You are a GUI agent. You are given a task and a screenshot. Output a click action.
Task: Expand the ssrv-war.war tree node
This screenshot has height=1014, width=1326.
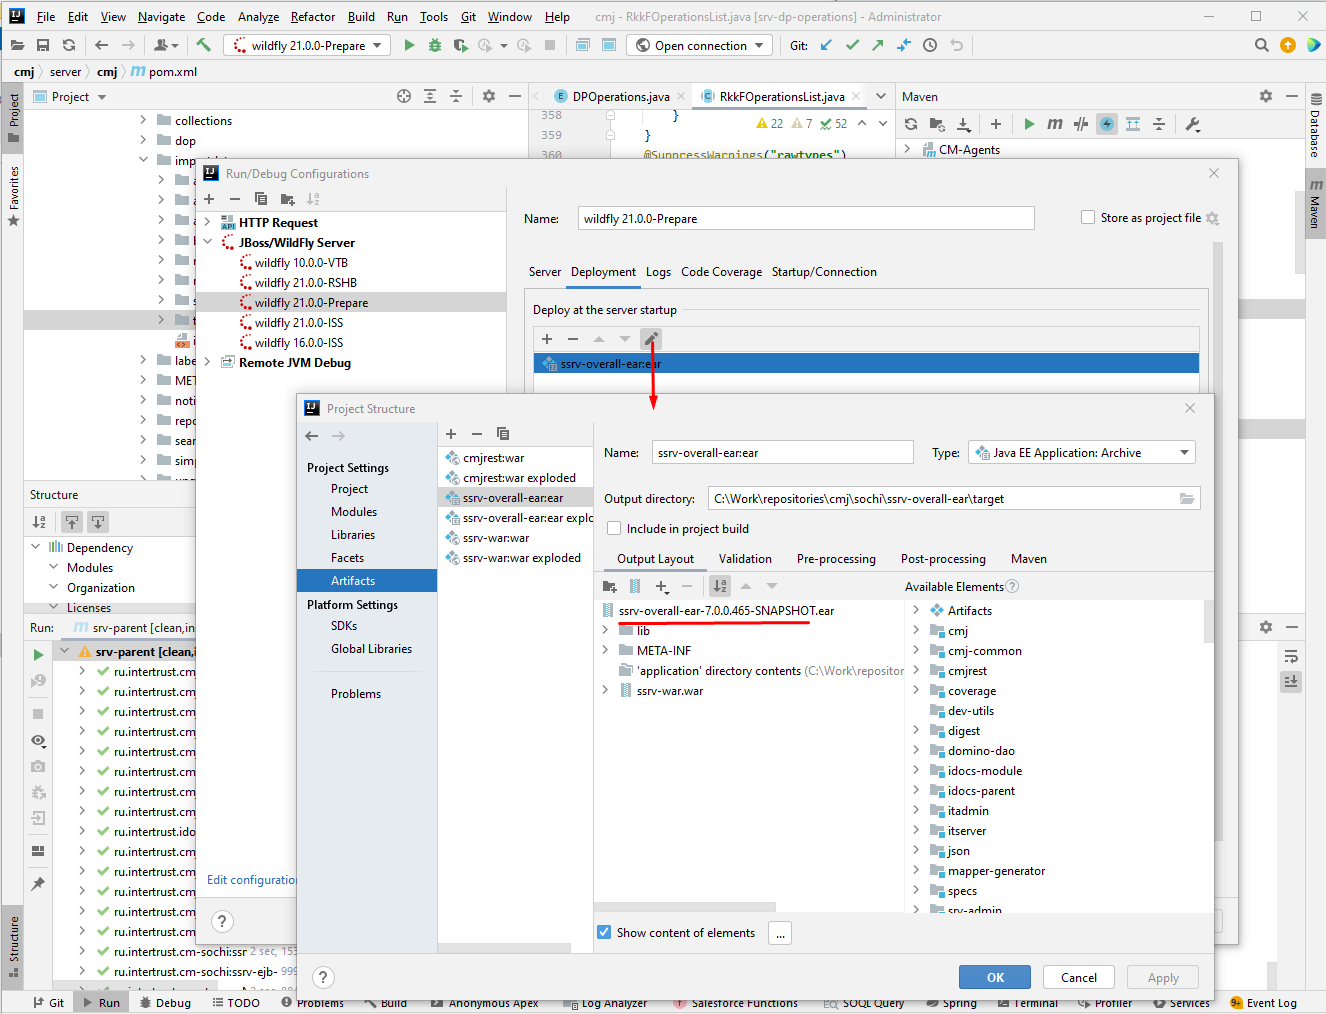pyautogui.click(x=605, y=690)
